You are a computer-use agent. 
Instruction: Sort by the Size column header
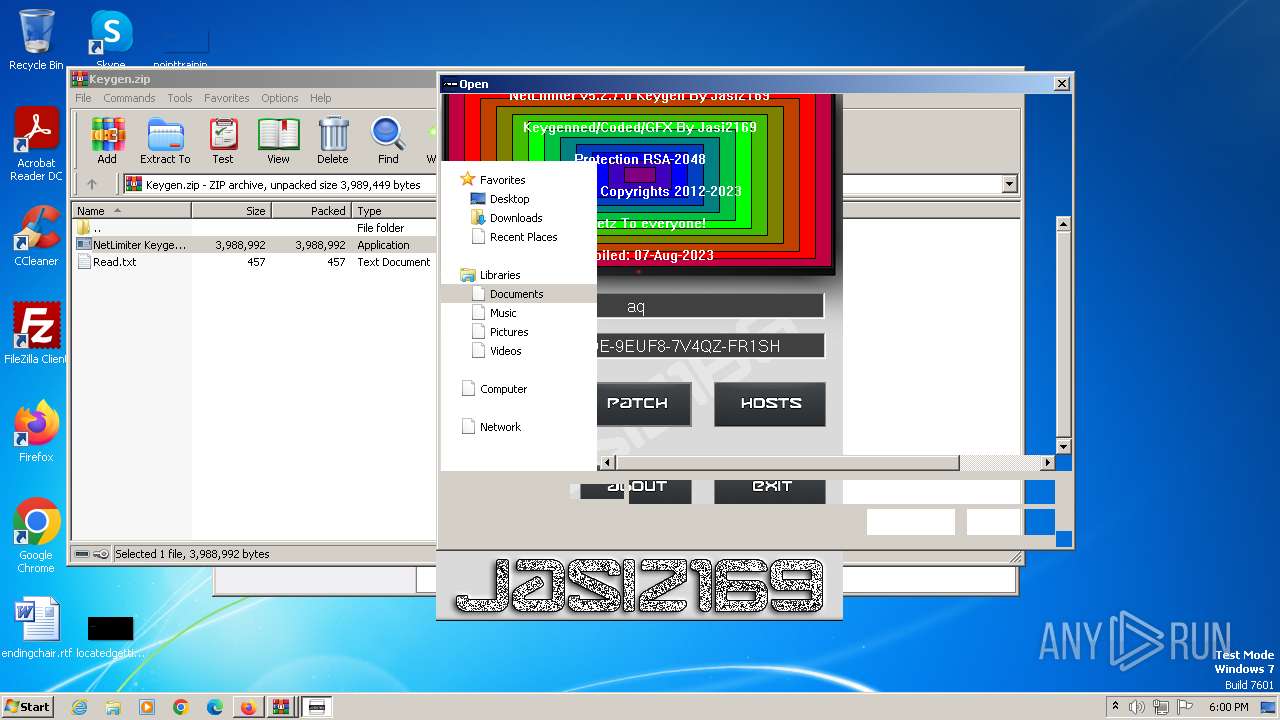click(231, 211)
